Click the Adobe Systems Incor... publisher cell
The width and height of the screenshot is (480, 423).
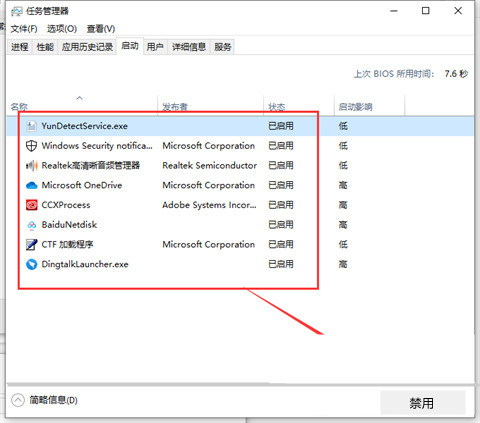point(209,205)
